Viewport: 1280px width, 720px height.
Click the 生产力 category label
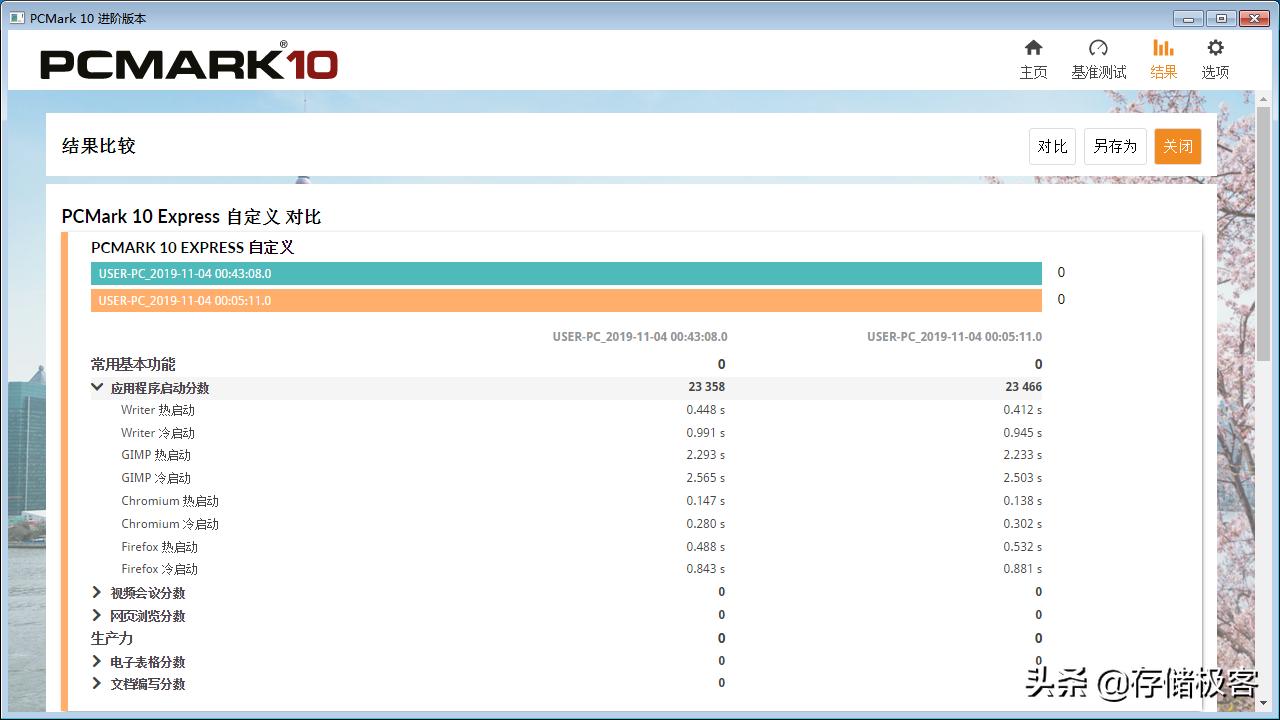[112, 638]
